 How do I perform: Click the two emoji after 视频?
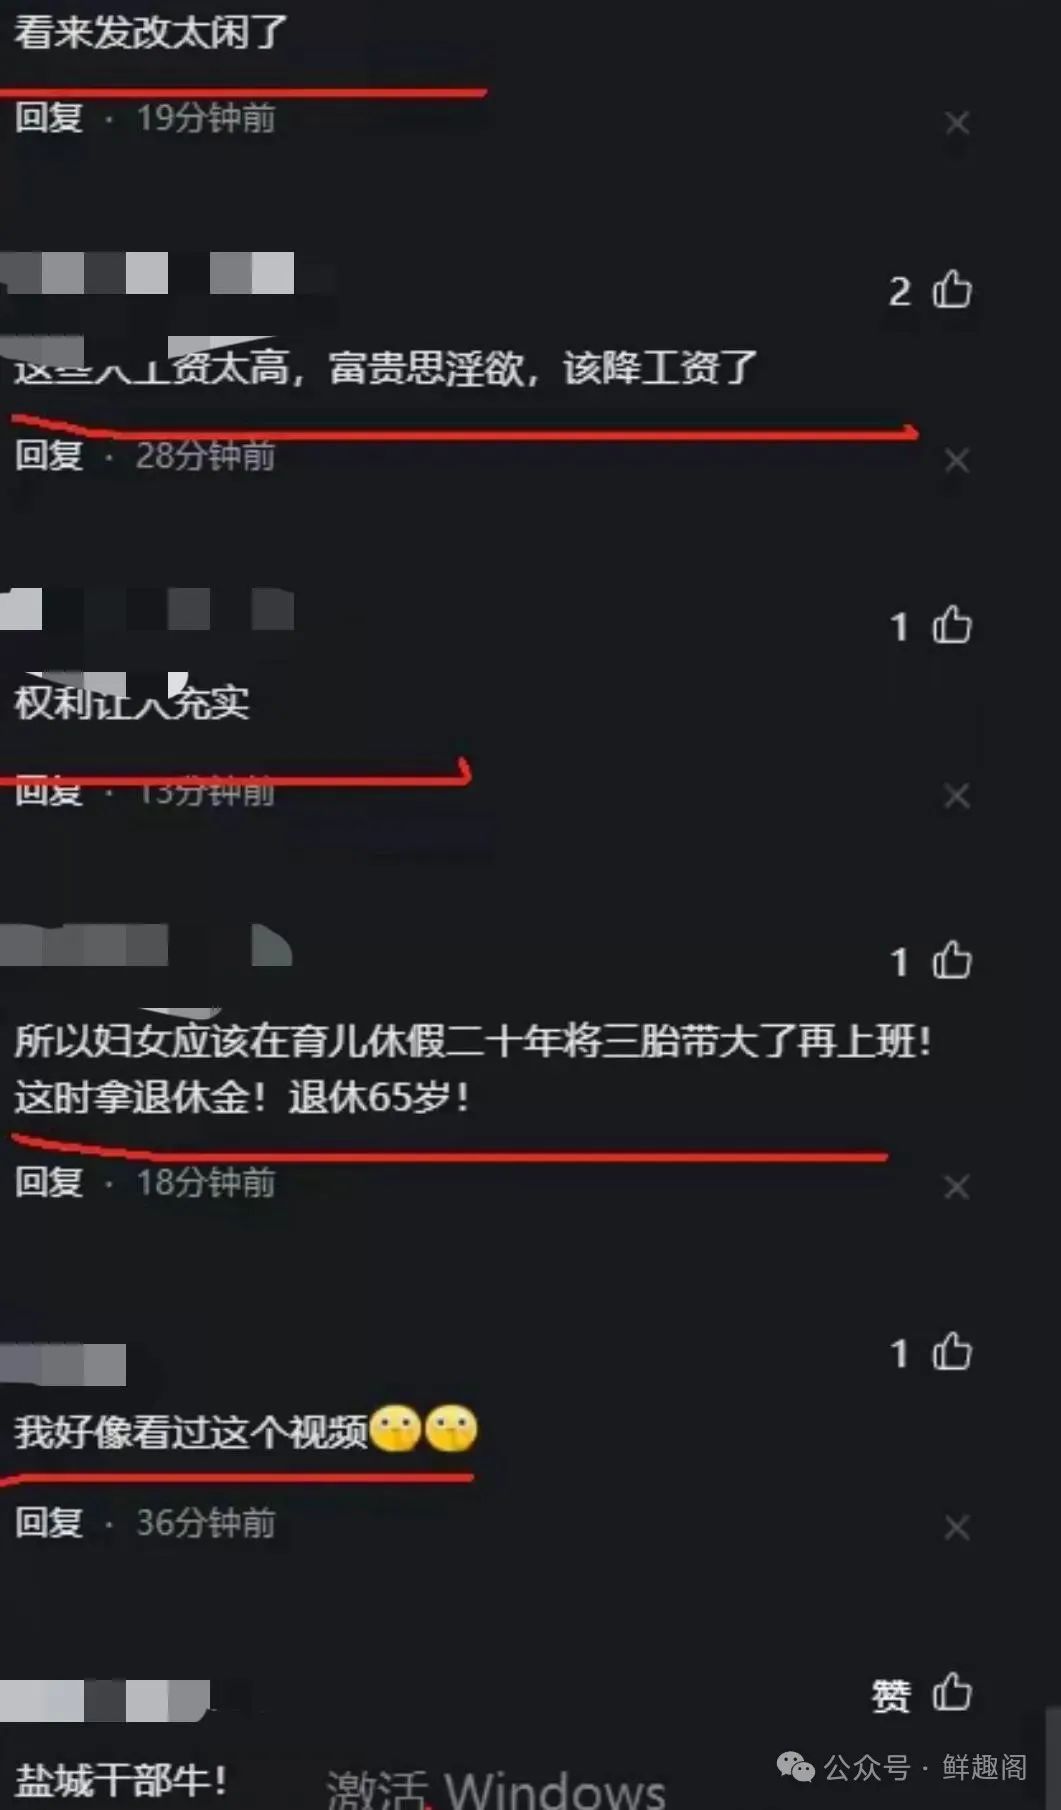pos(424,1429)
